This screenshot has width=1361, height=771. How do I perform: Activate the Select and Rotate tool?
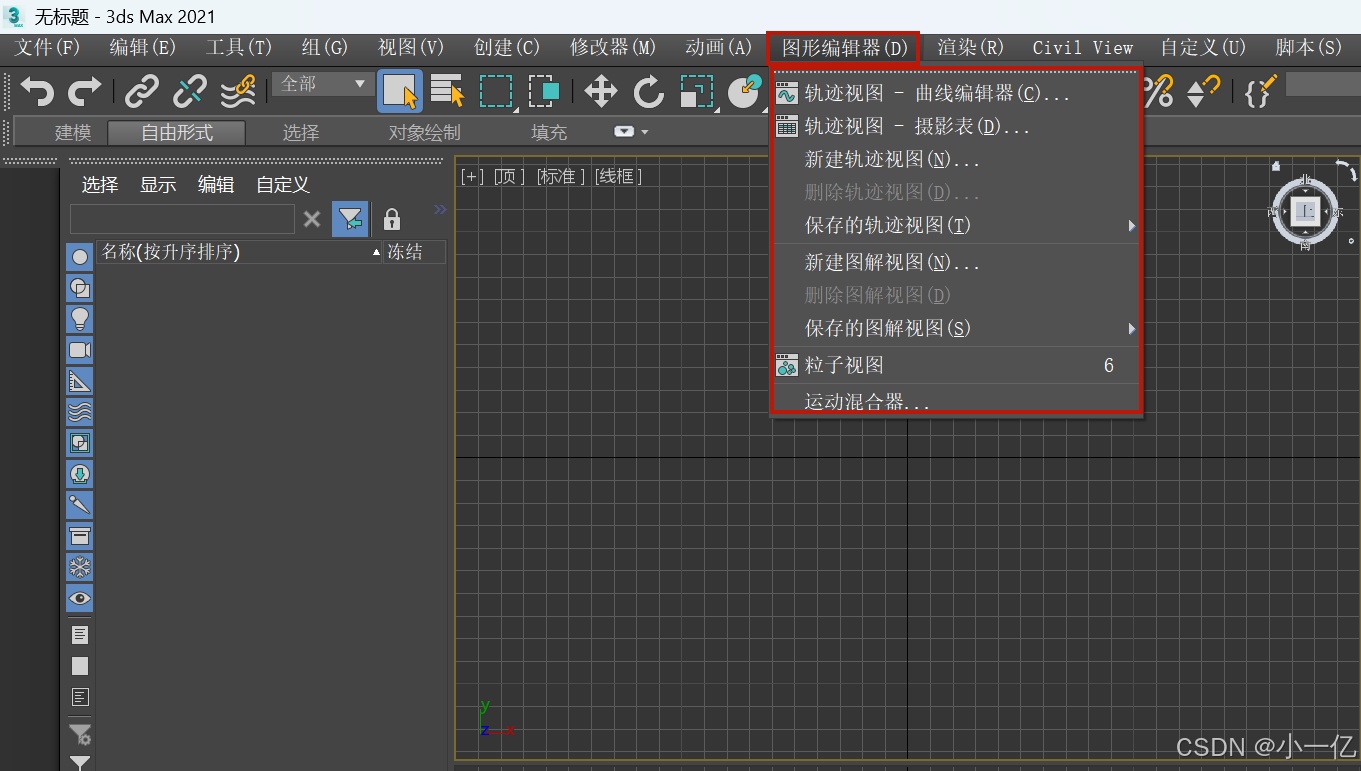point(649,92)
